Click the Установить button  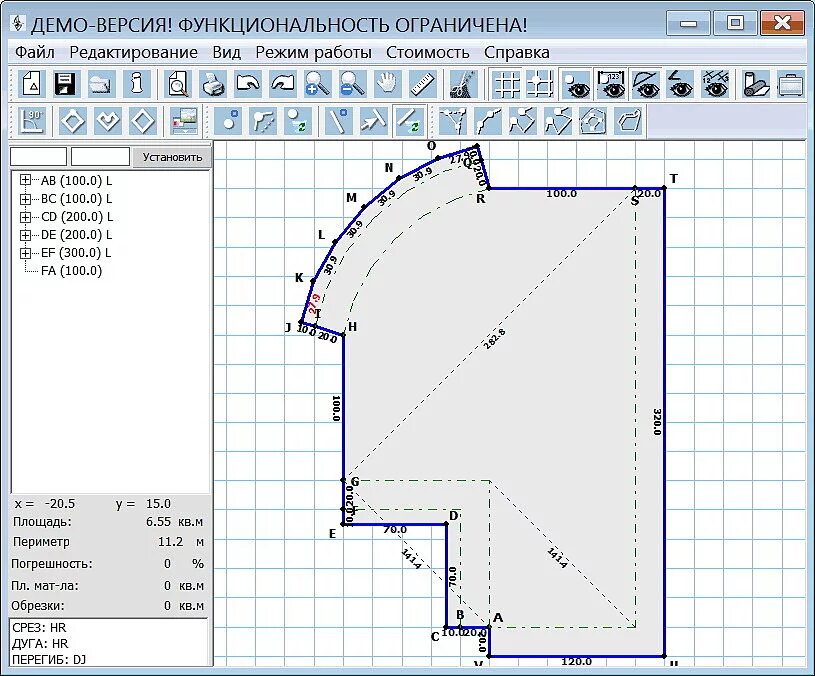[172, 157]
